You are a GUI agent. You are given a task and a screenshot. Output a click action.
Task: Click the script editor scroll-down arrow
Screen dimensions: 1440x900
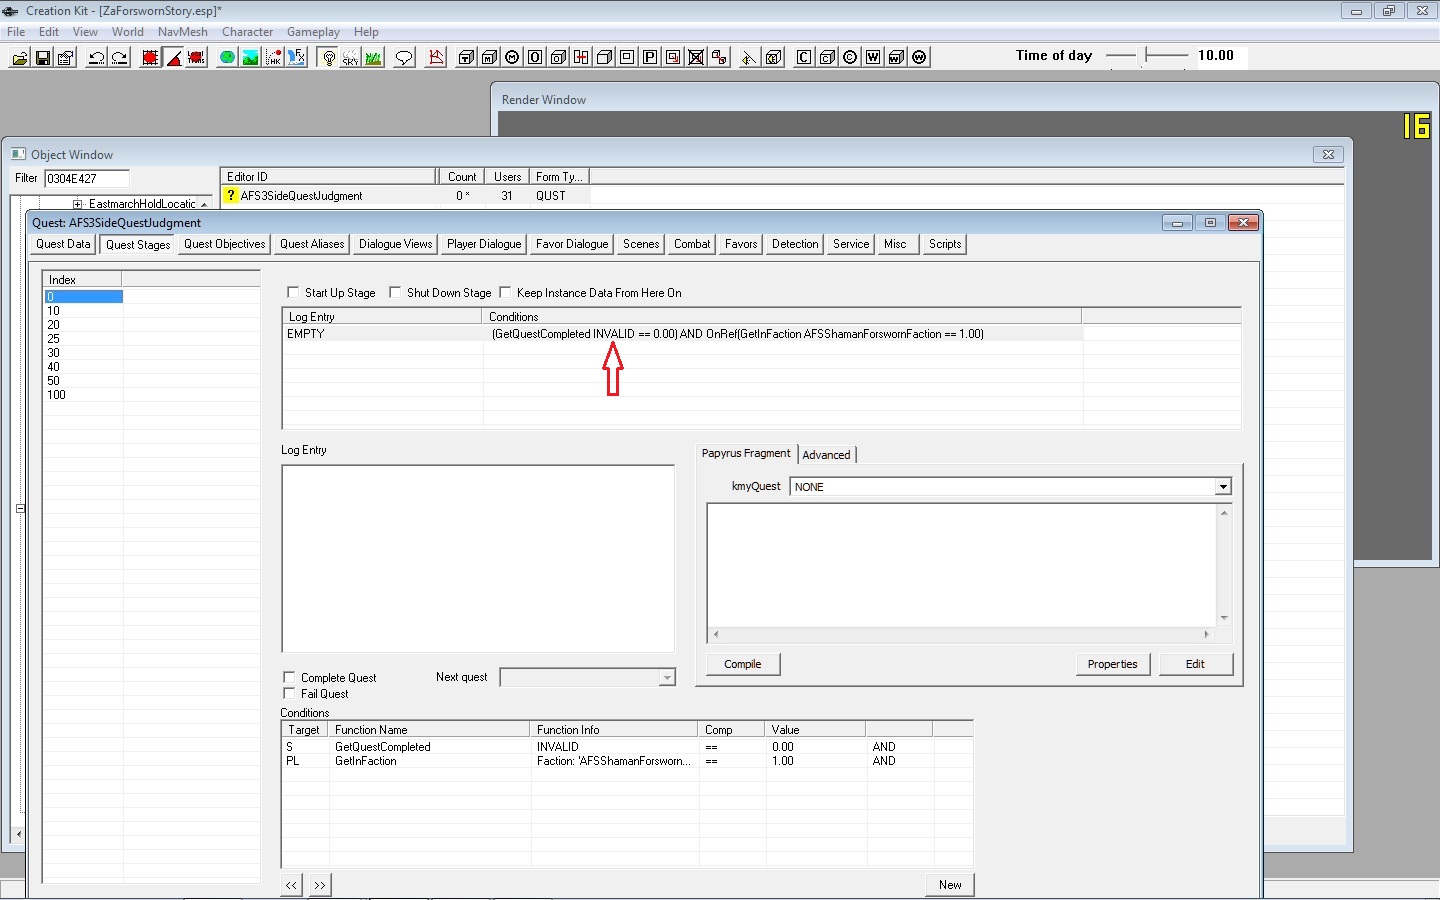coord(1224,618)
